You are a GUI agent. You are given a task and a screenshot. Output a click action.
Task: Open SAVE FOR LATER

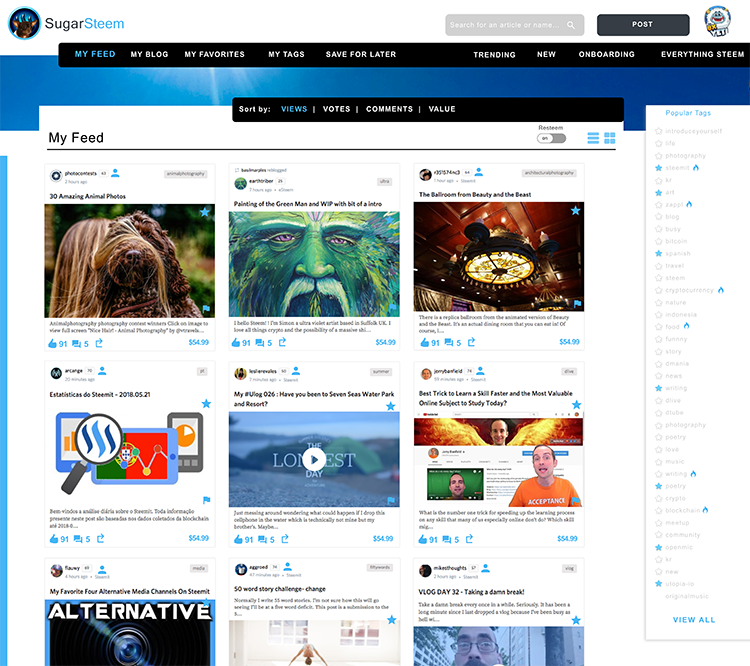pyautogui.click(x=361, y=55)
